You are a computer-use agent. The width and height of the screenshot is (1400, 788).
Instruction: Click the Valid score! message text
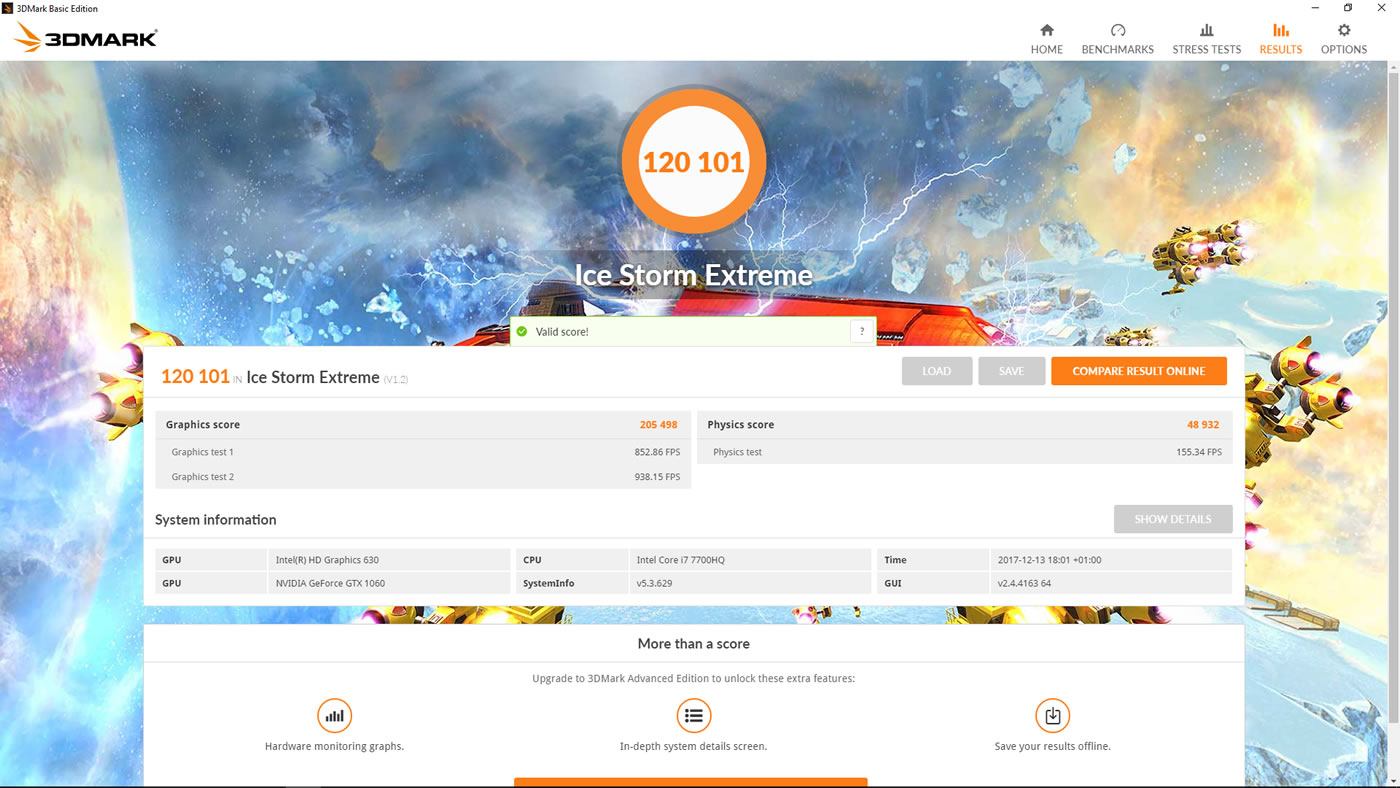click(x=562, y=332)
